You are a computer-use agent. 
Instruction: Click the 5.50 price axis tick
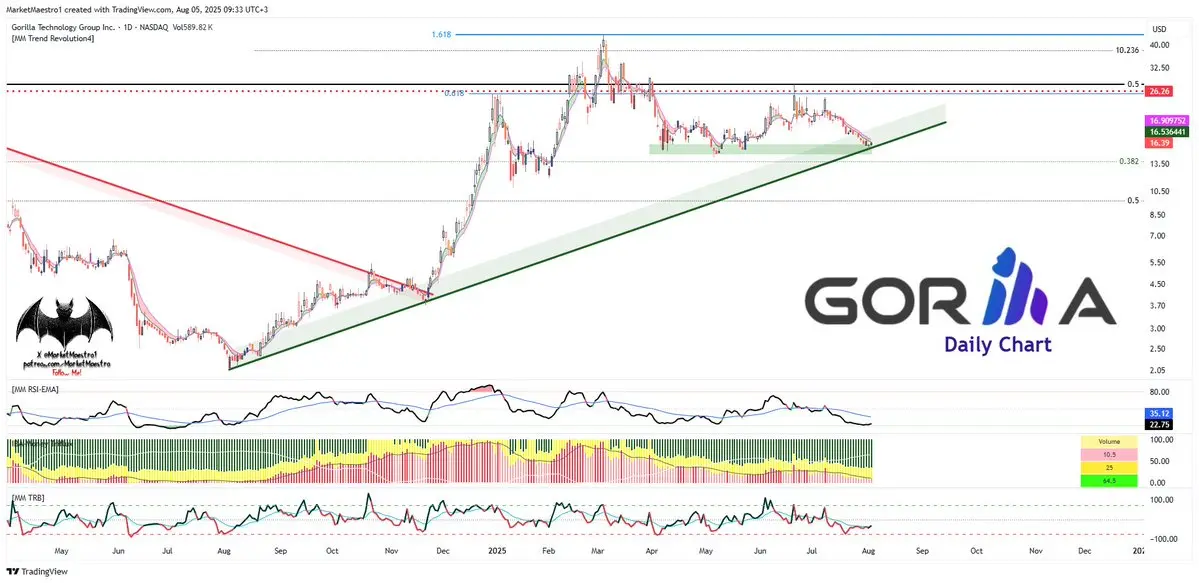coord(1159,262)
